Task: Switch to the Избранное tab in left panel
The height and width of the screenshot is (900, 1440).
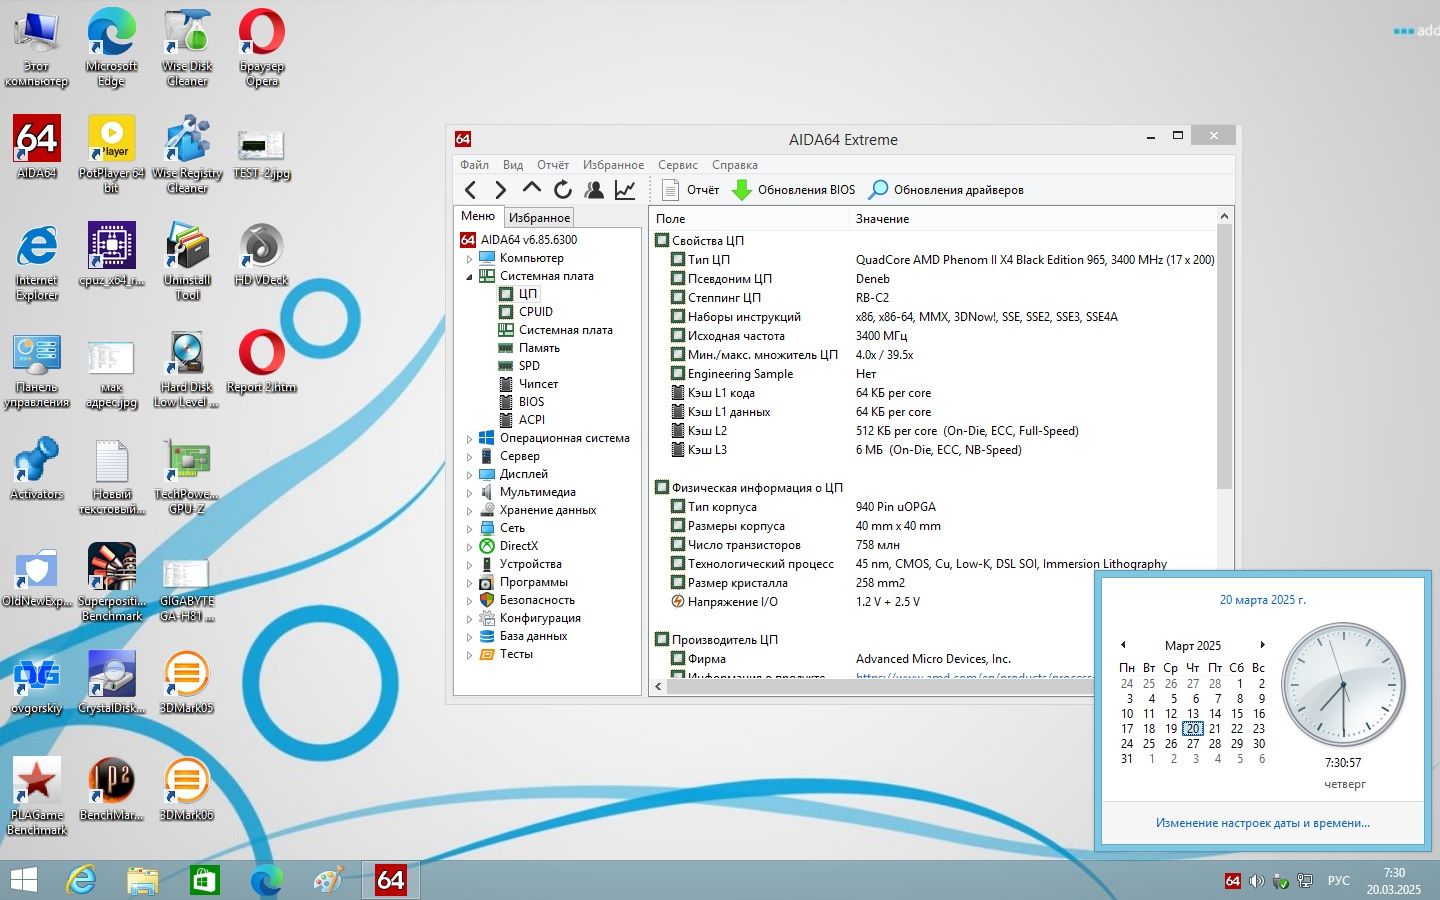Action: [x=539, y=217]
